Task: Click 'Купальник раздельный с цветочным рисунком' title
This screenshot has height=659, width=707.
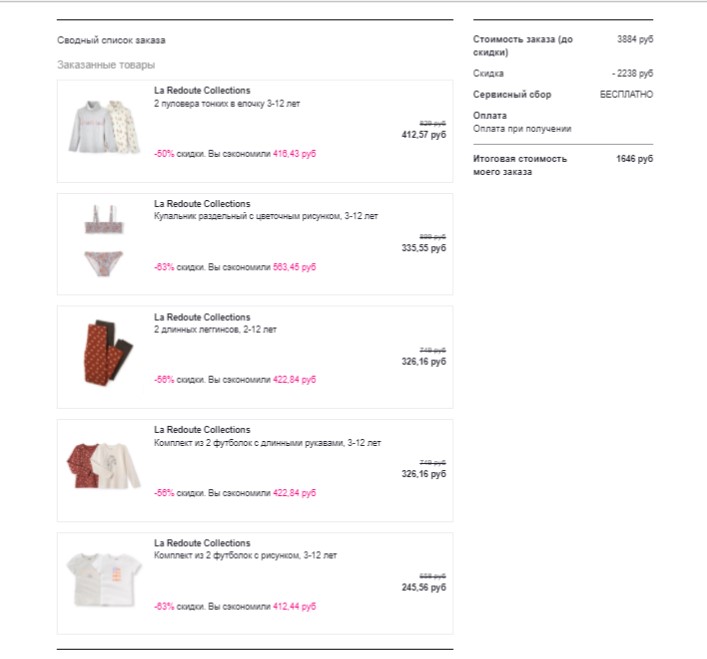Action: (x=266, y=216)
